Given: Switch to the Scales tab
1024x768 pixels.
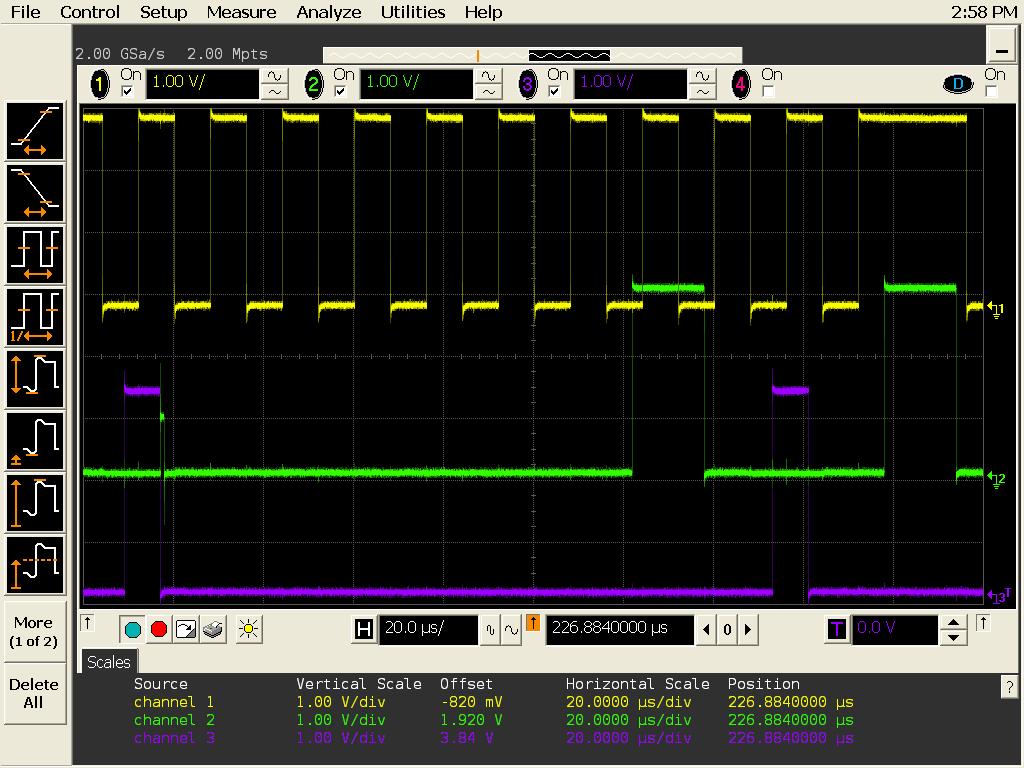Looking at the screenshot, I should click(x=108, y=662).
